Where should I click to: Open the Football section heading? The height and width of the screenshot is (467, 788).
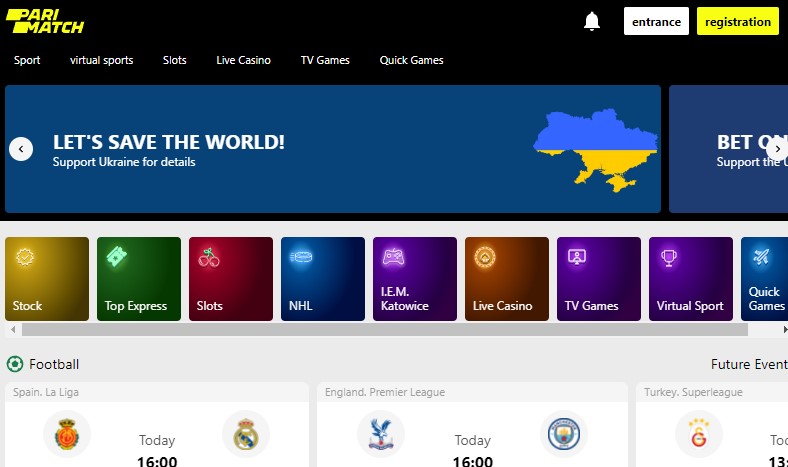pos(54,364)
